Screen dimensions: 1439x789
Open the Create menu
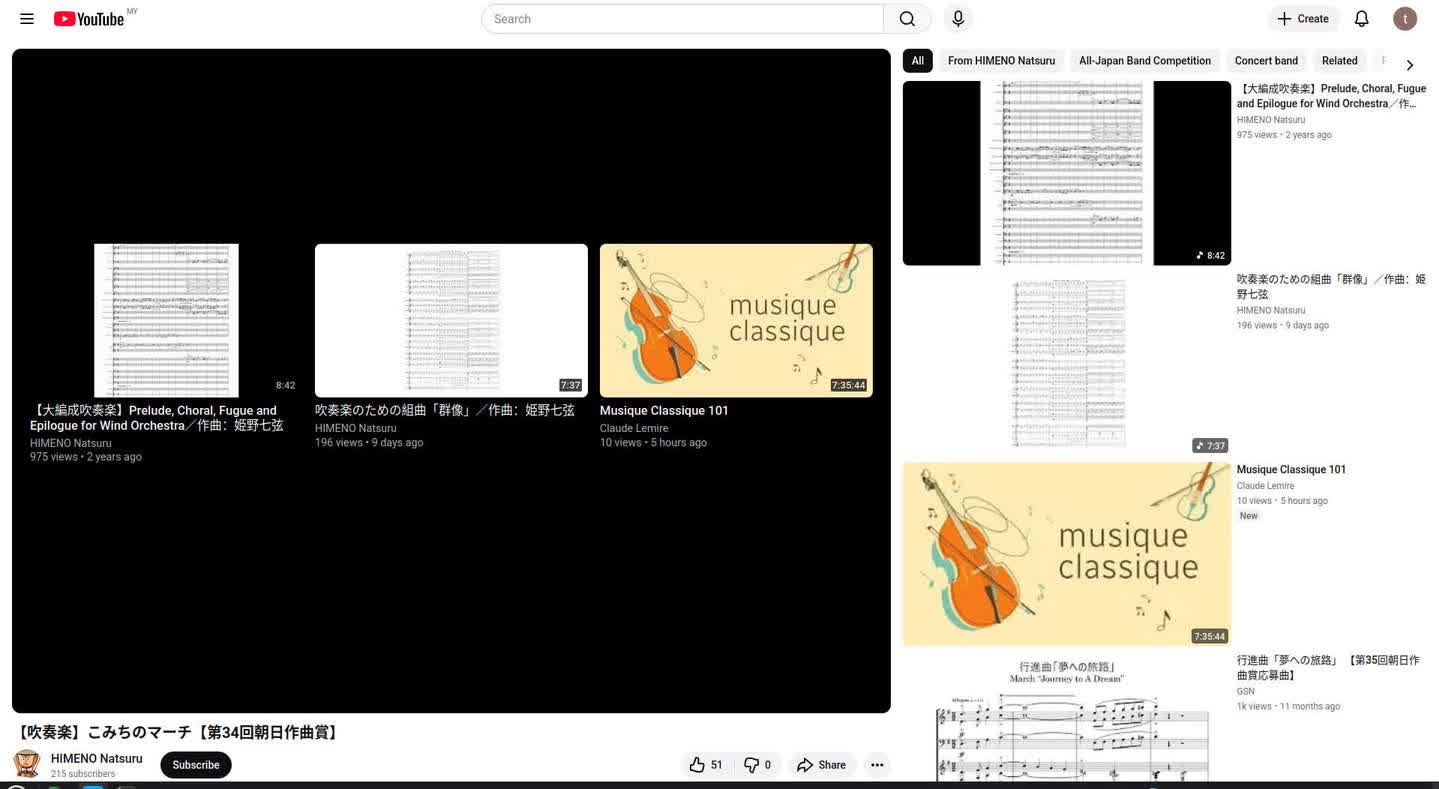point(1303,19)
